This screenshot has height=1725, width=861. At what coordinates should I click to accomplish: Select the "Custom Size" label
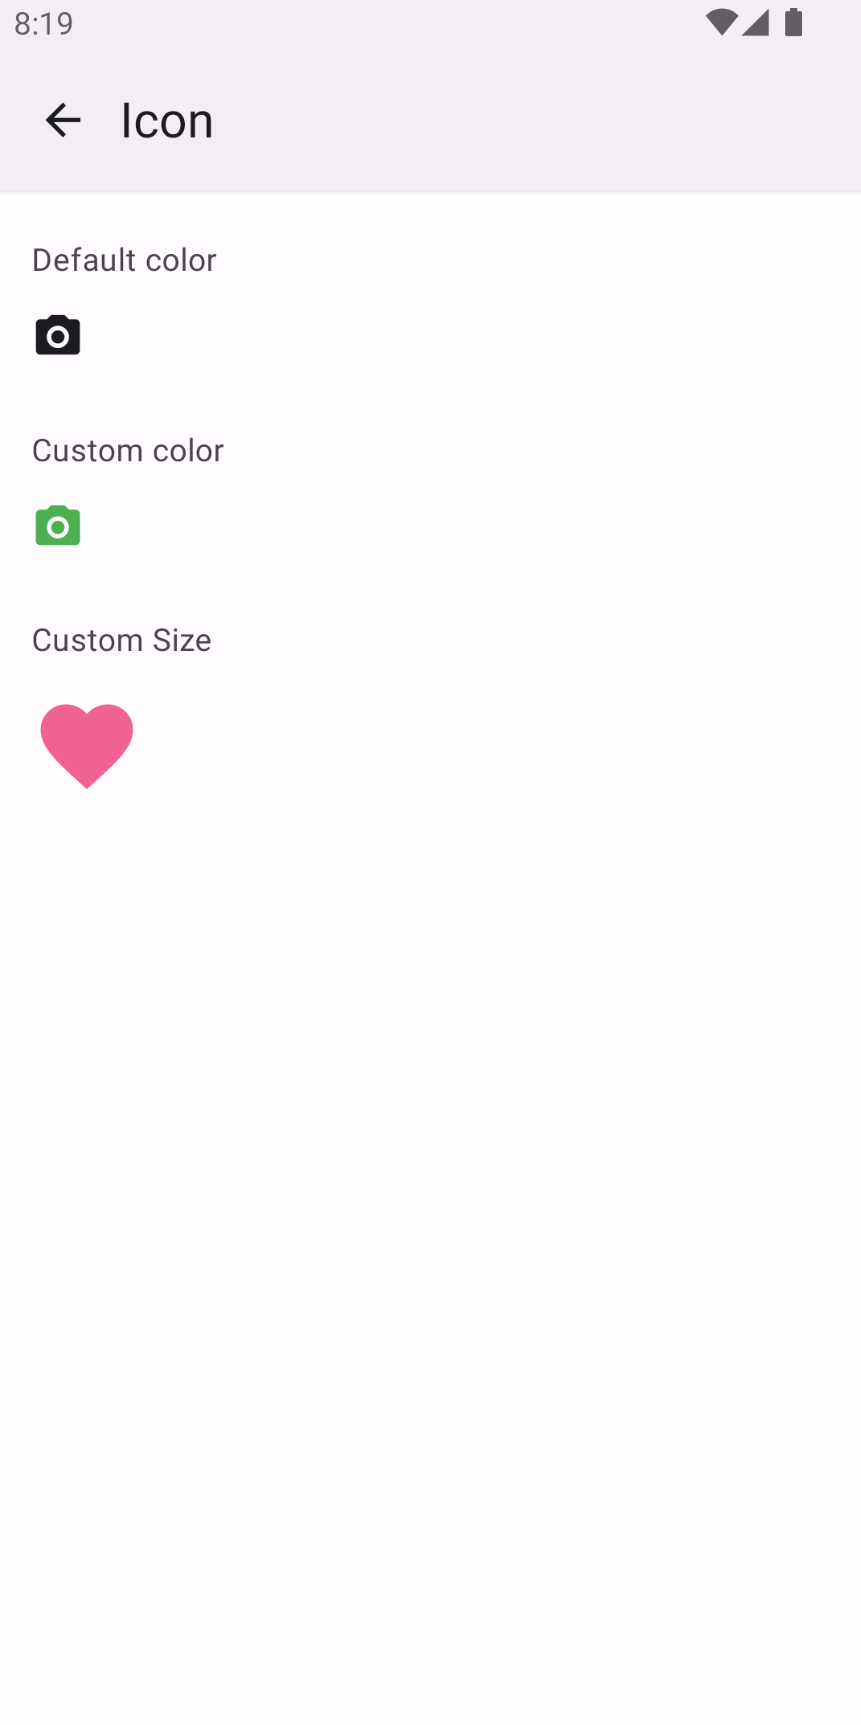(122, 640)
